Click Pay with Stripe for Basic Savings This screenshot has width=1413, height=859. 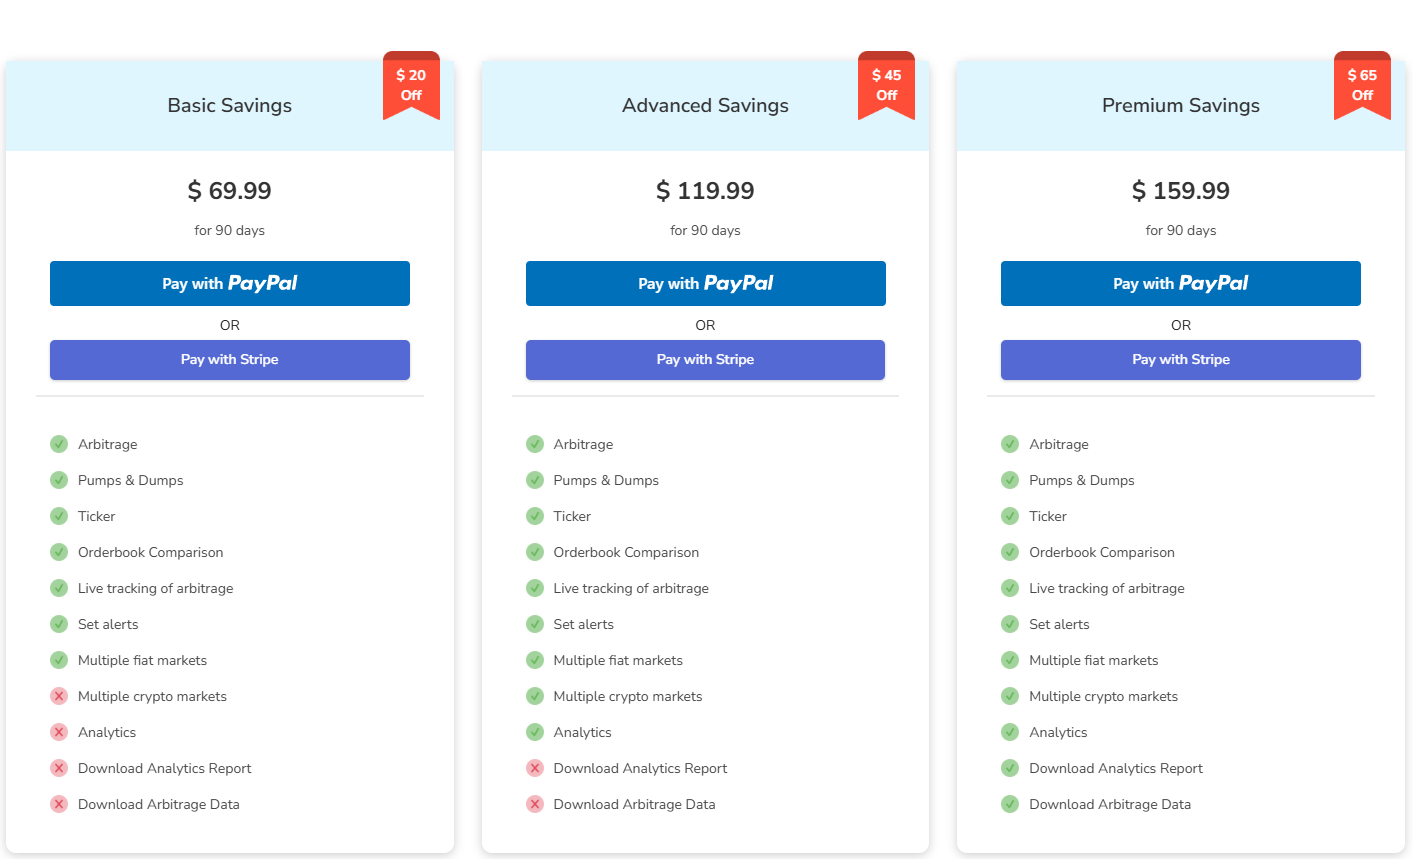coord(229,360)
